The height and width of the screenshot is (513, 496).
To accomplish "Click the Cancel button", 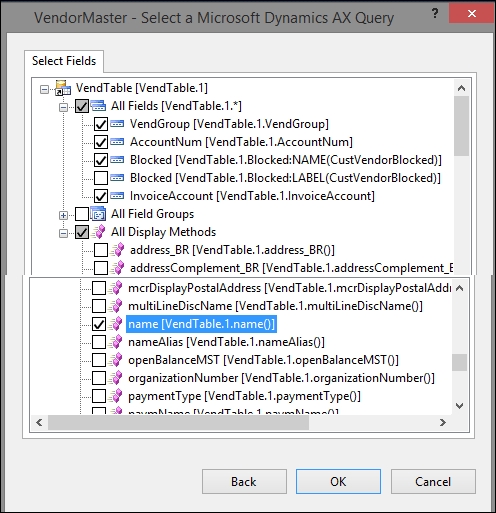I will pos(433,482).
